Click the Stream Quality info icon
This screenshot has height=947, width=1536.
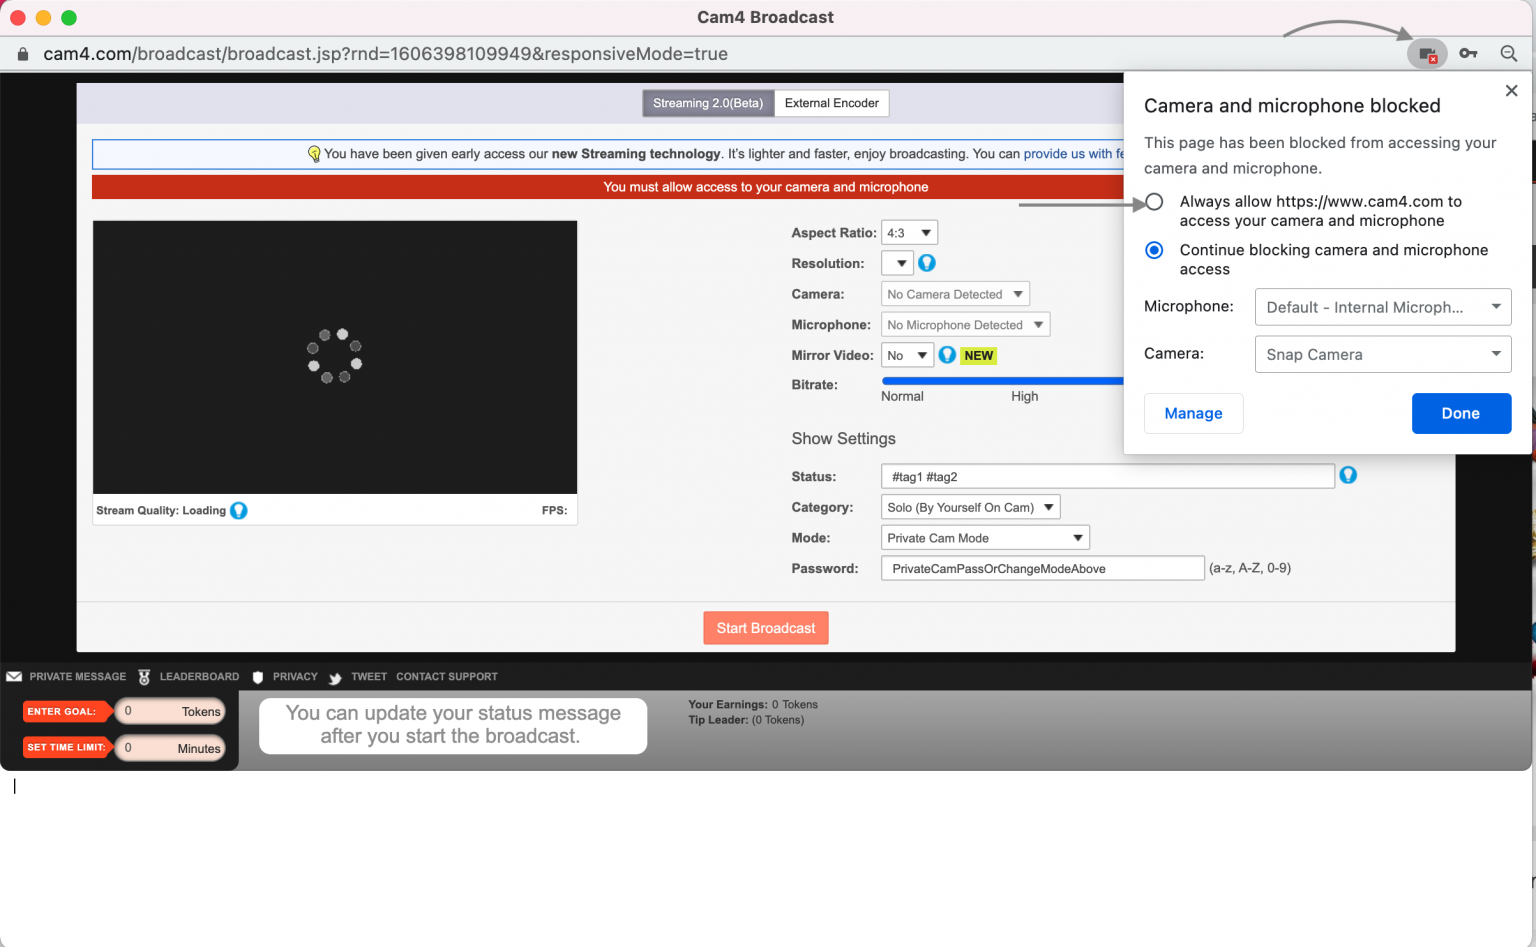pos(239,511)
